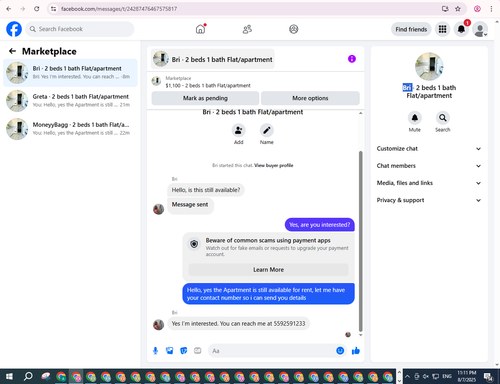The height and width of the screenshot is (384, 500).
Task: Expand Chat members section
Action: pyautogui.click(x=429, y=166)
